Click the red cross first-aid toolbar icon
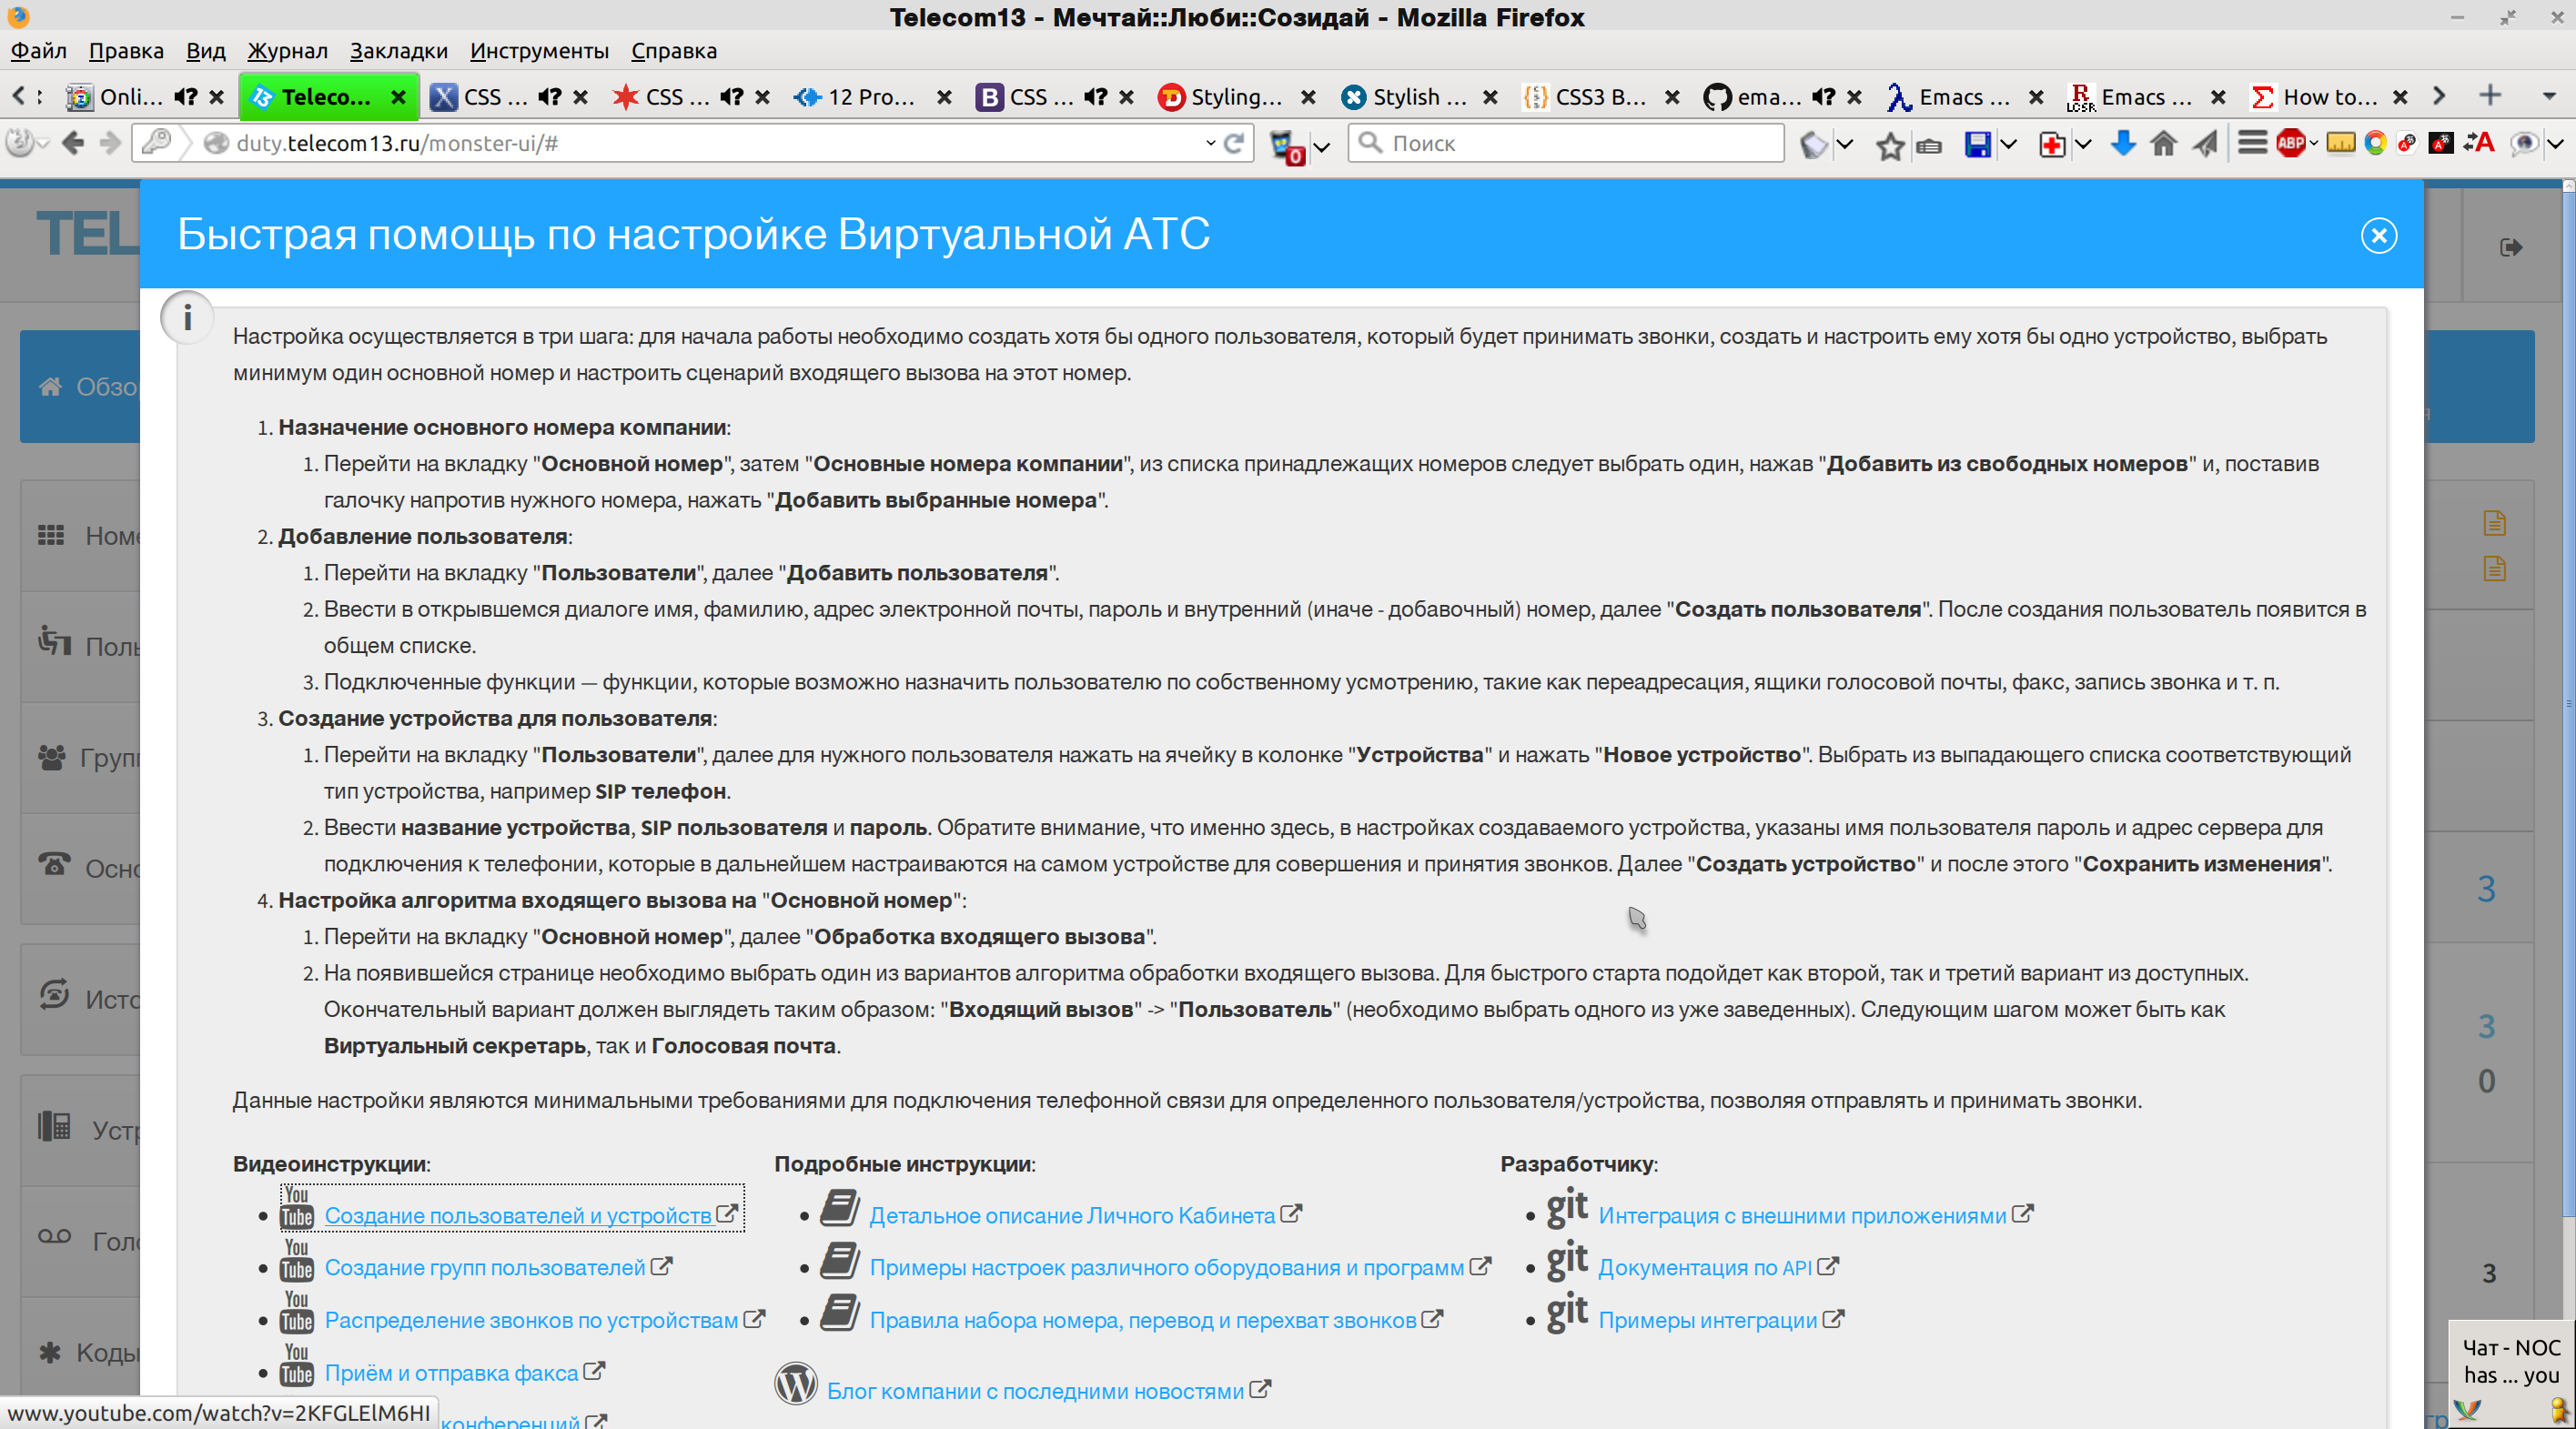The height and width of the screenshot is (1429, 2576). coord(2051,145)
